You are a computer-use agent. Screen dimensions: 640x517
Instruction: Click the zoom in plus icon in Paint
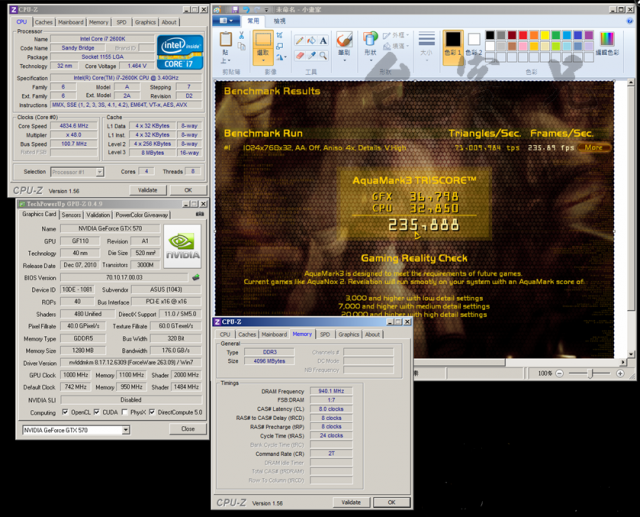tap(620, 373)
